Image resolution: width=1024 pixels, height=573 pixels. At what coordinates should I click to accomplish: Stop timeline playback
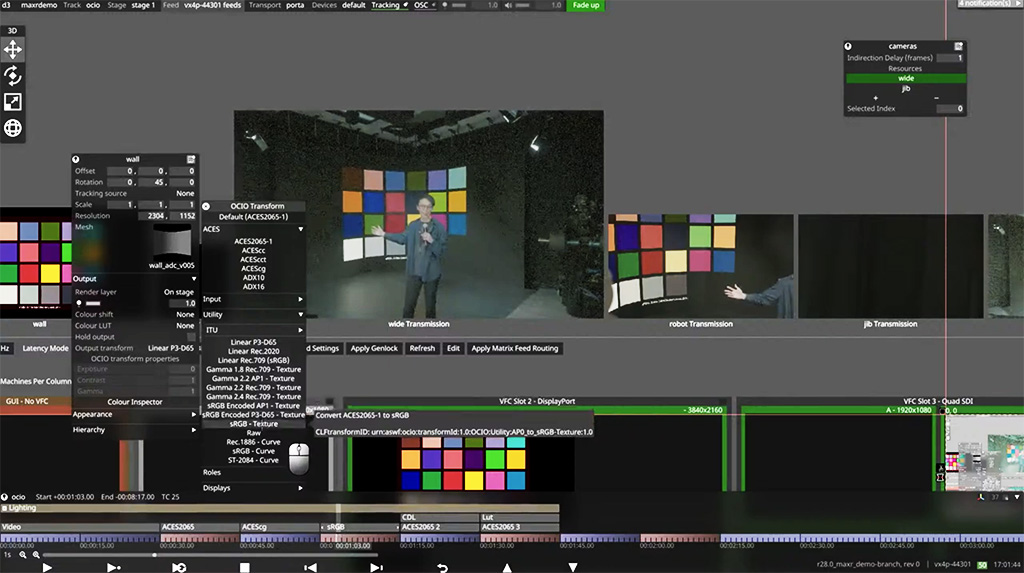point(244,567)
